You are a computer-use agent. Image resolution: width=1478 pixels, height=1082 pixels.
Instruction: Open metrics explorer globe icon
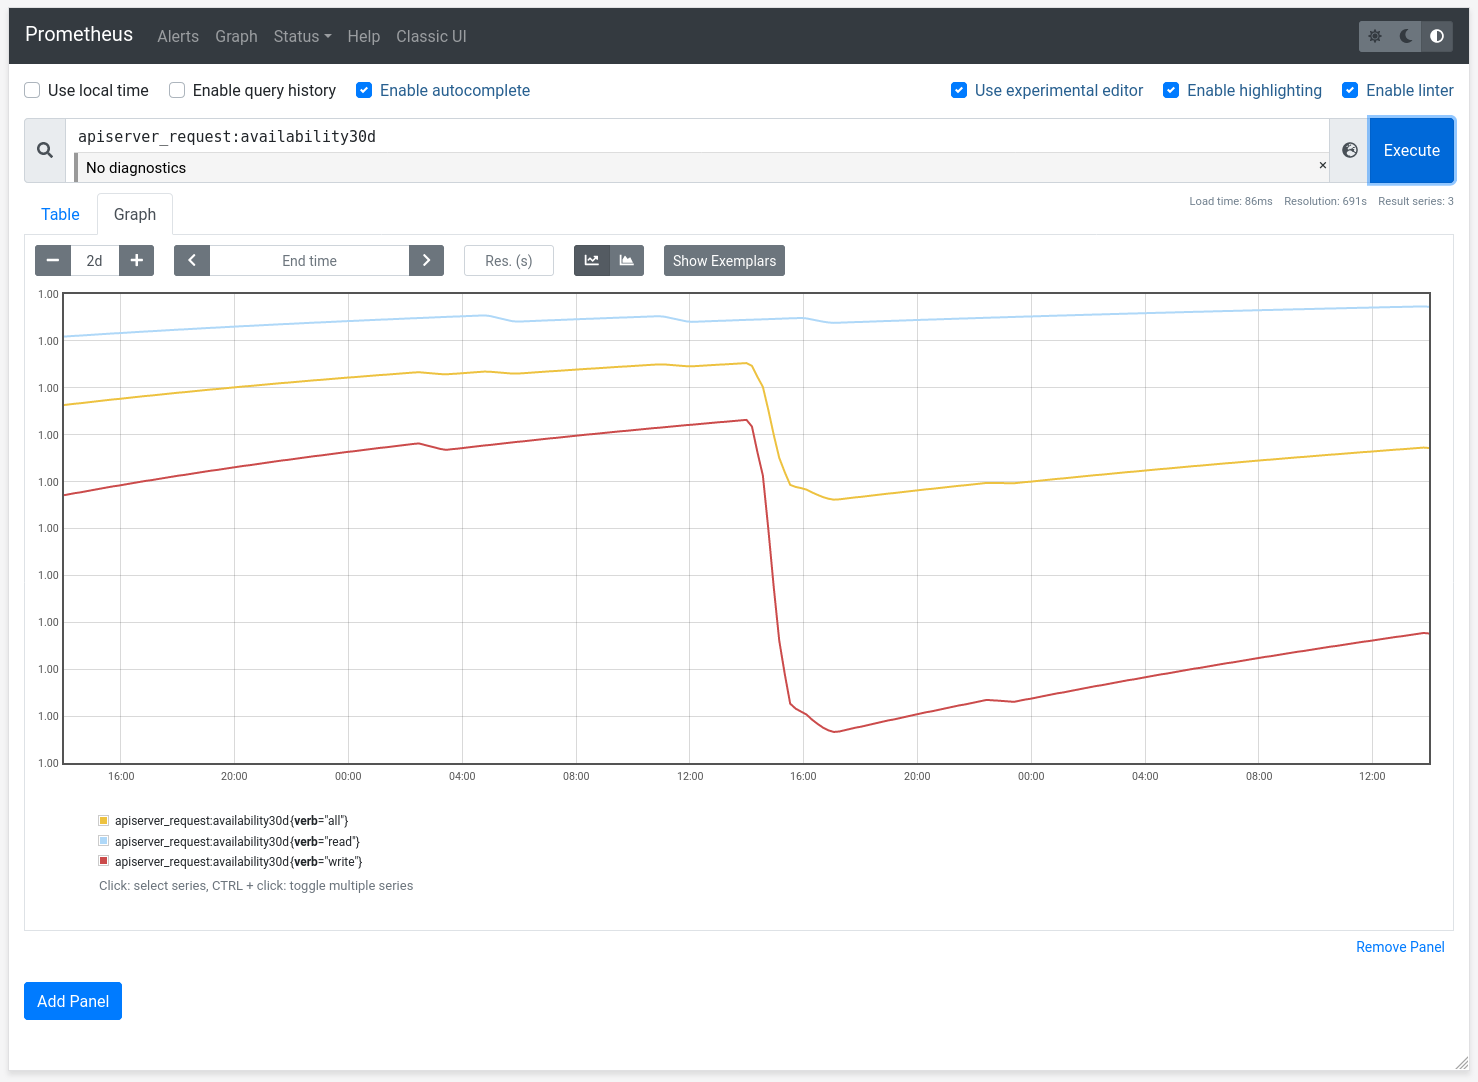click(1350, 150)
